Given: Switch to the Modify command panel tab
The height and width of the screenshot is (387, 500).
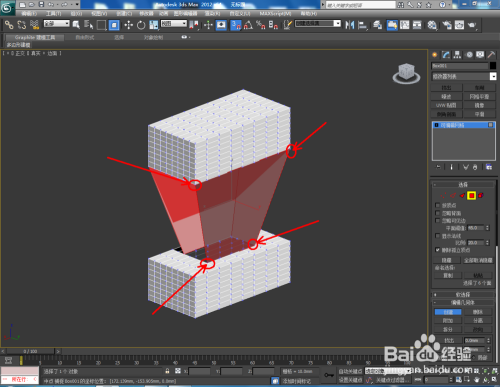Looking at the screenshot, I should click(x=446, y=55).
